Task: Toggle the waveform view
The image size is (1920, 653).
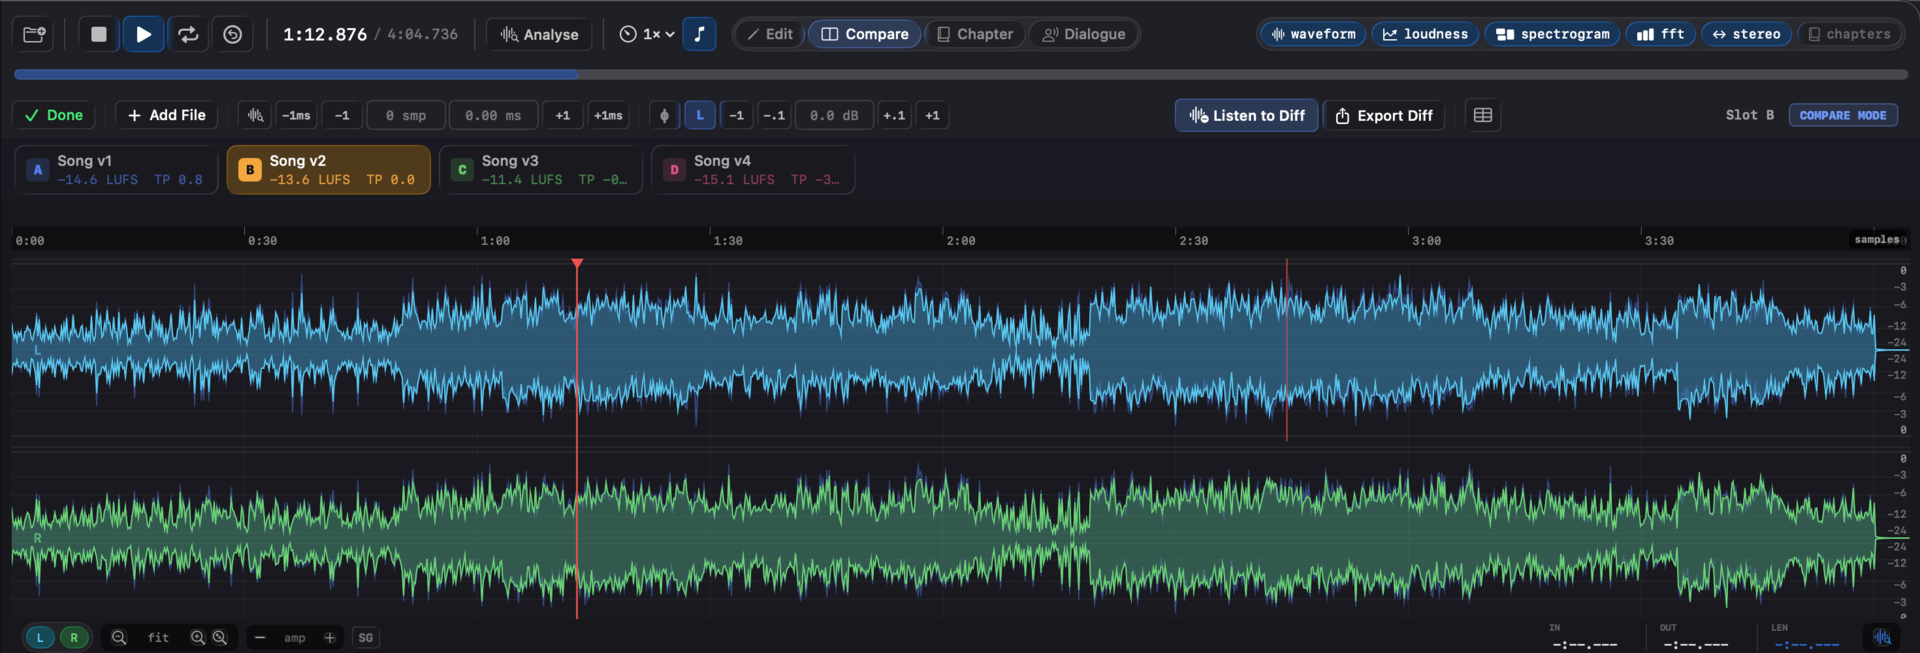Action: (x=1313, y=34)
